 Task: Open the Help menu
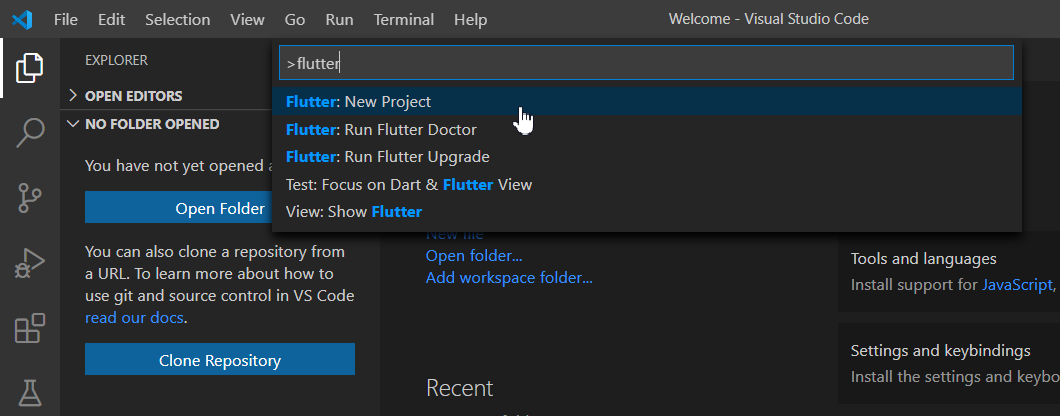(471, 20)
